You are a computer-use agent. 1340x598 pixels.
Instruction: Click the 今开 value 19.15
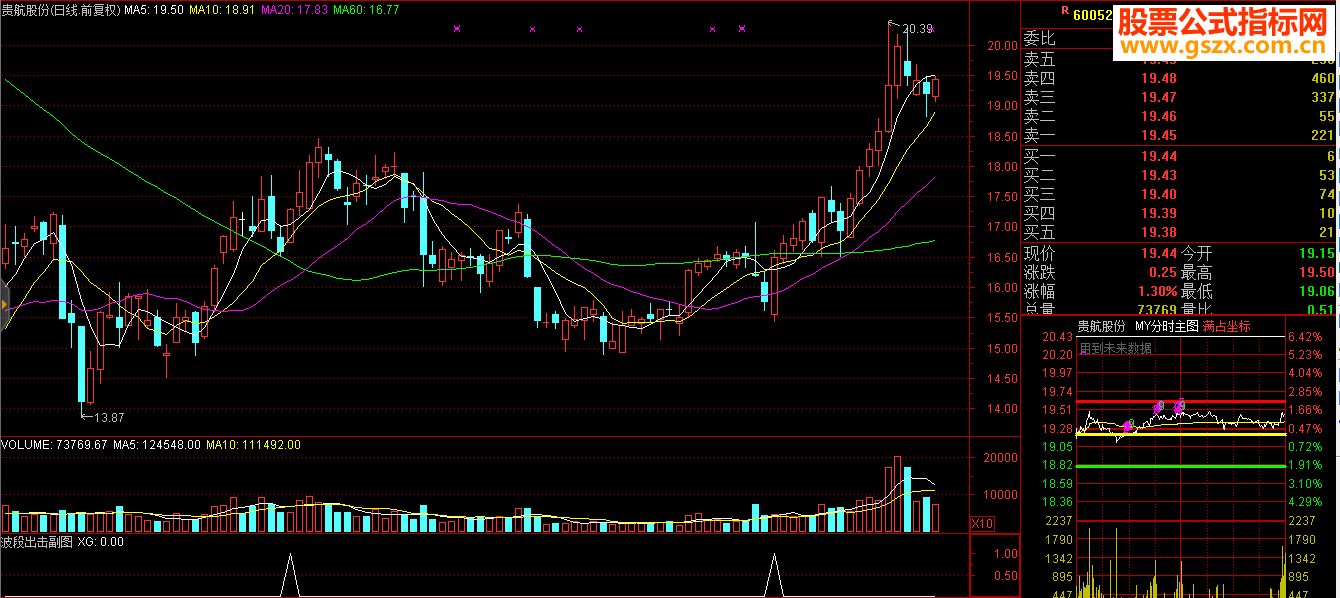(x=1316, y=254)
